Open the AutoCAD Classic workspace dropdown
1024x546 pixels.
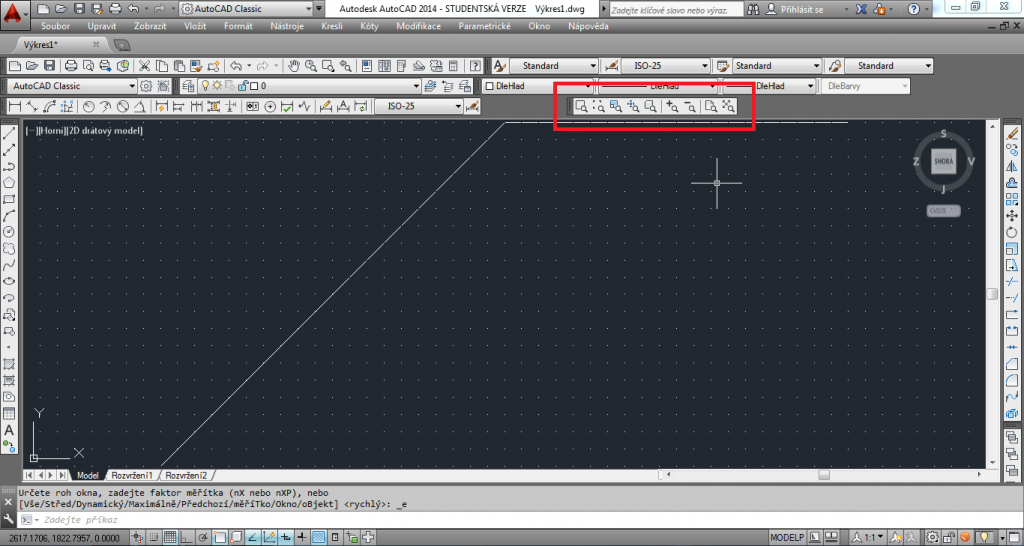[71, 86]
